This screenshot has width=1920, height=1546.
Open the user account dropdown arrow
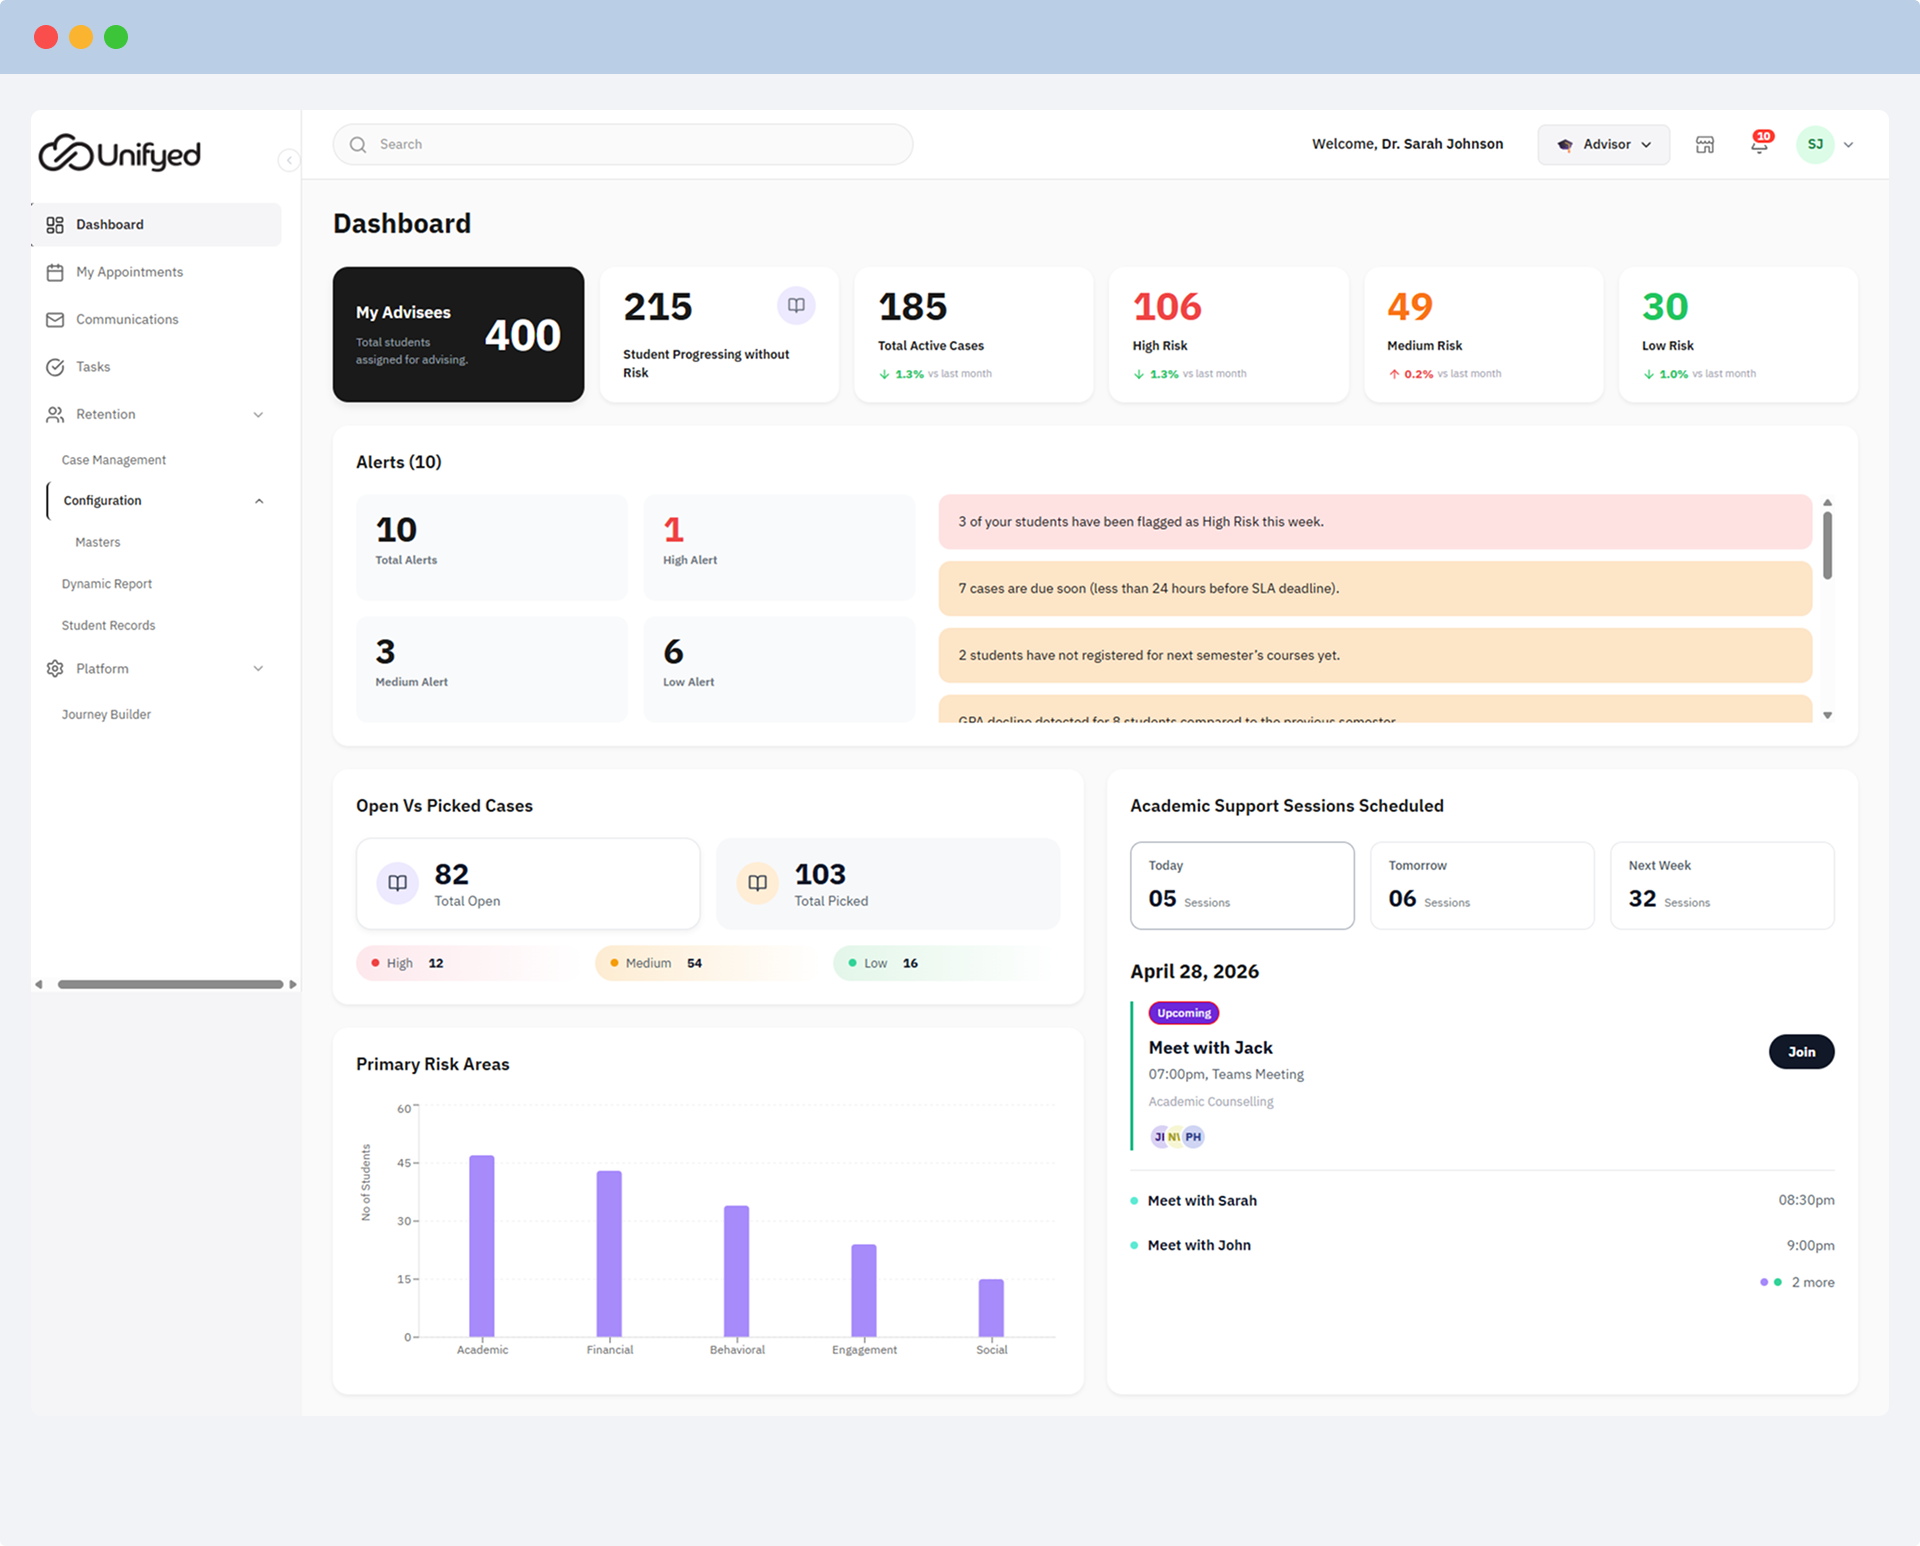[x=1849, y=145]
